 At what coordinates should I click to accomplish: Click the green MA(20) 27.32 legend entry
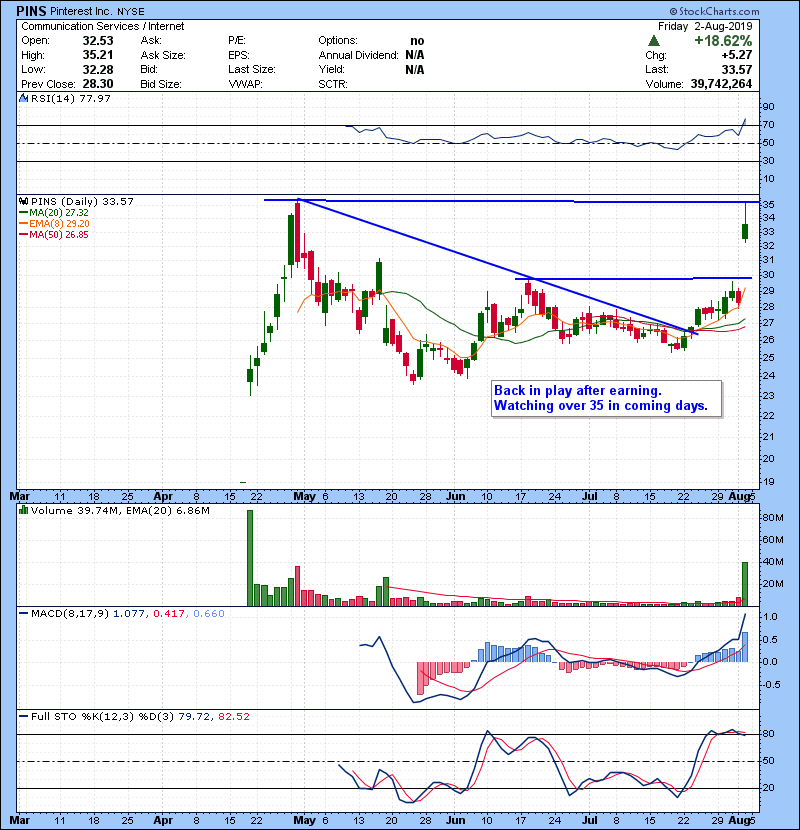pos(54,212)
